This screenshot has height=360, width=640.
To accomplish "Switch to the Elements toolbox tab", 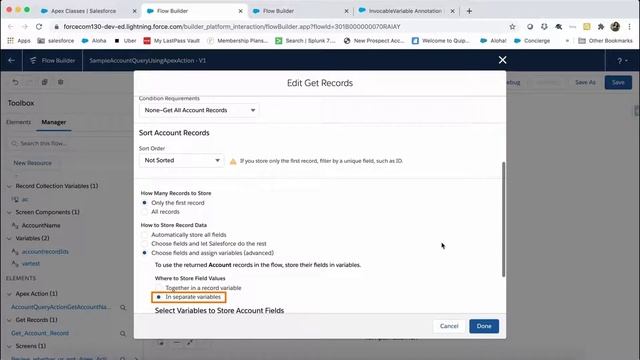I will 18,122.
